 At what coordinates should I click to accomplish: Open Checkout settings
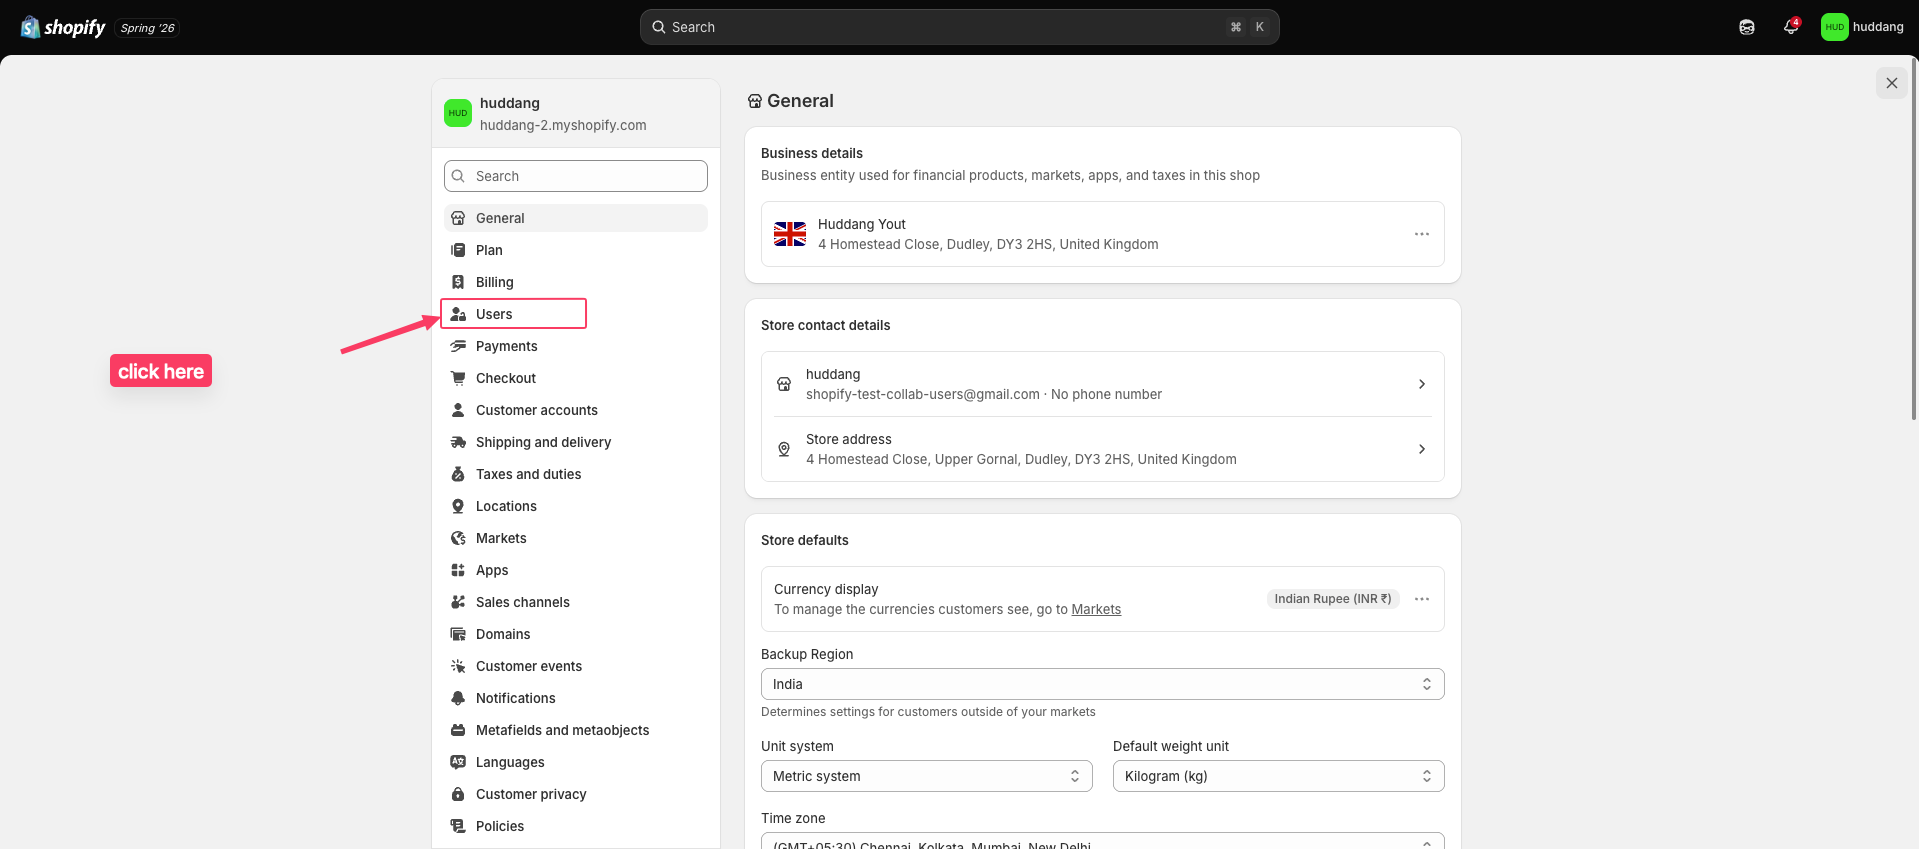coord(576,378)
